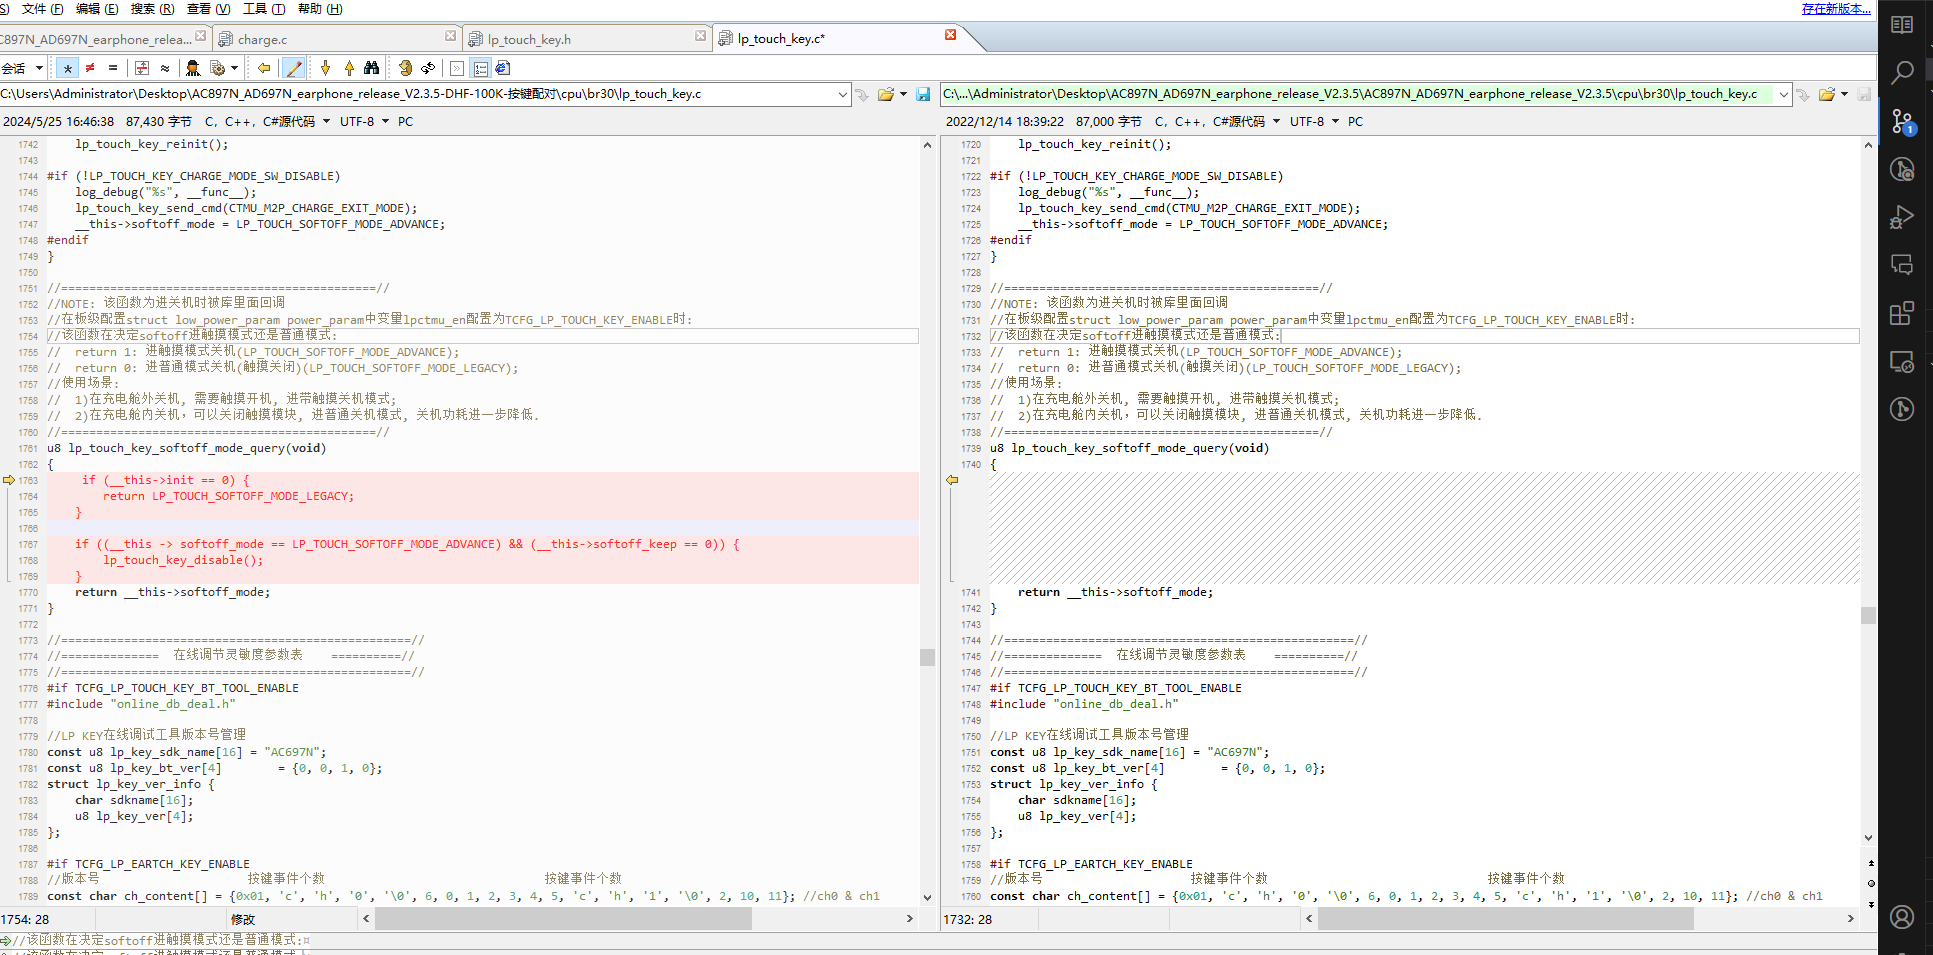
Task: Click right pane horizontal scrollbar
Action: [1505, 919]
